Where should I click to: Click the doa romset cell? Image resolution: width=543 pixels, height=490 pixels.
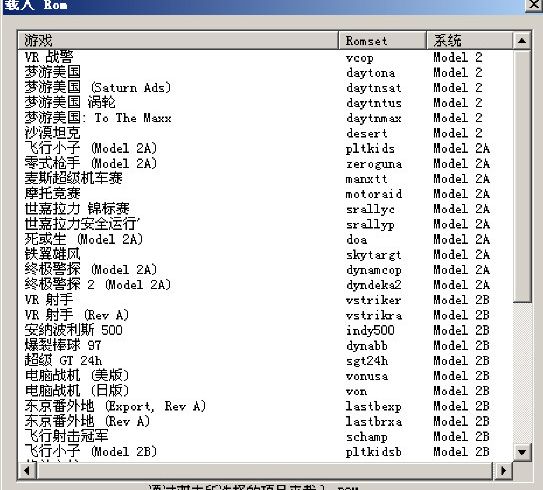356,240
